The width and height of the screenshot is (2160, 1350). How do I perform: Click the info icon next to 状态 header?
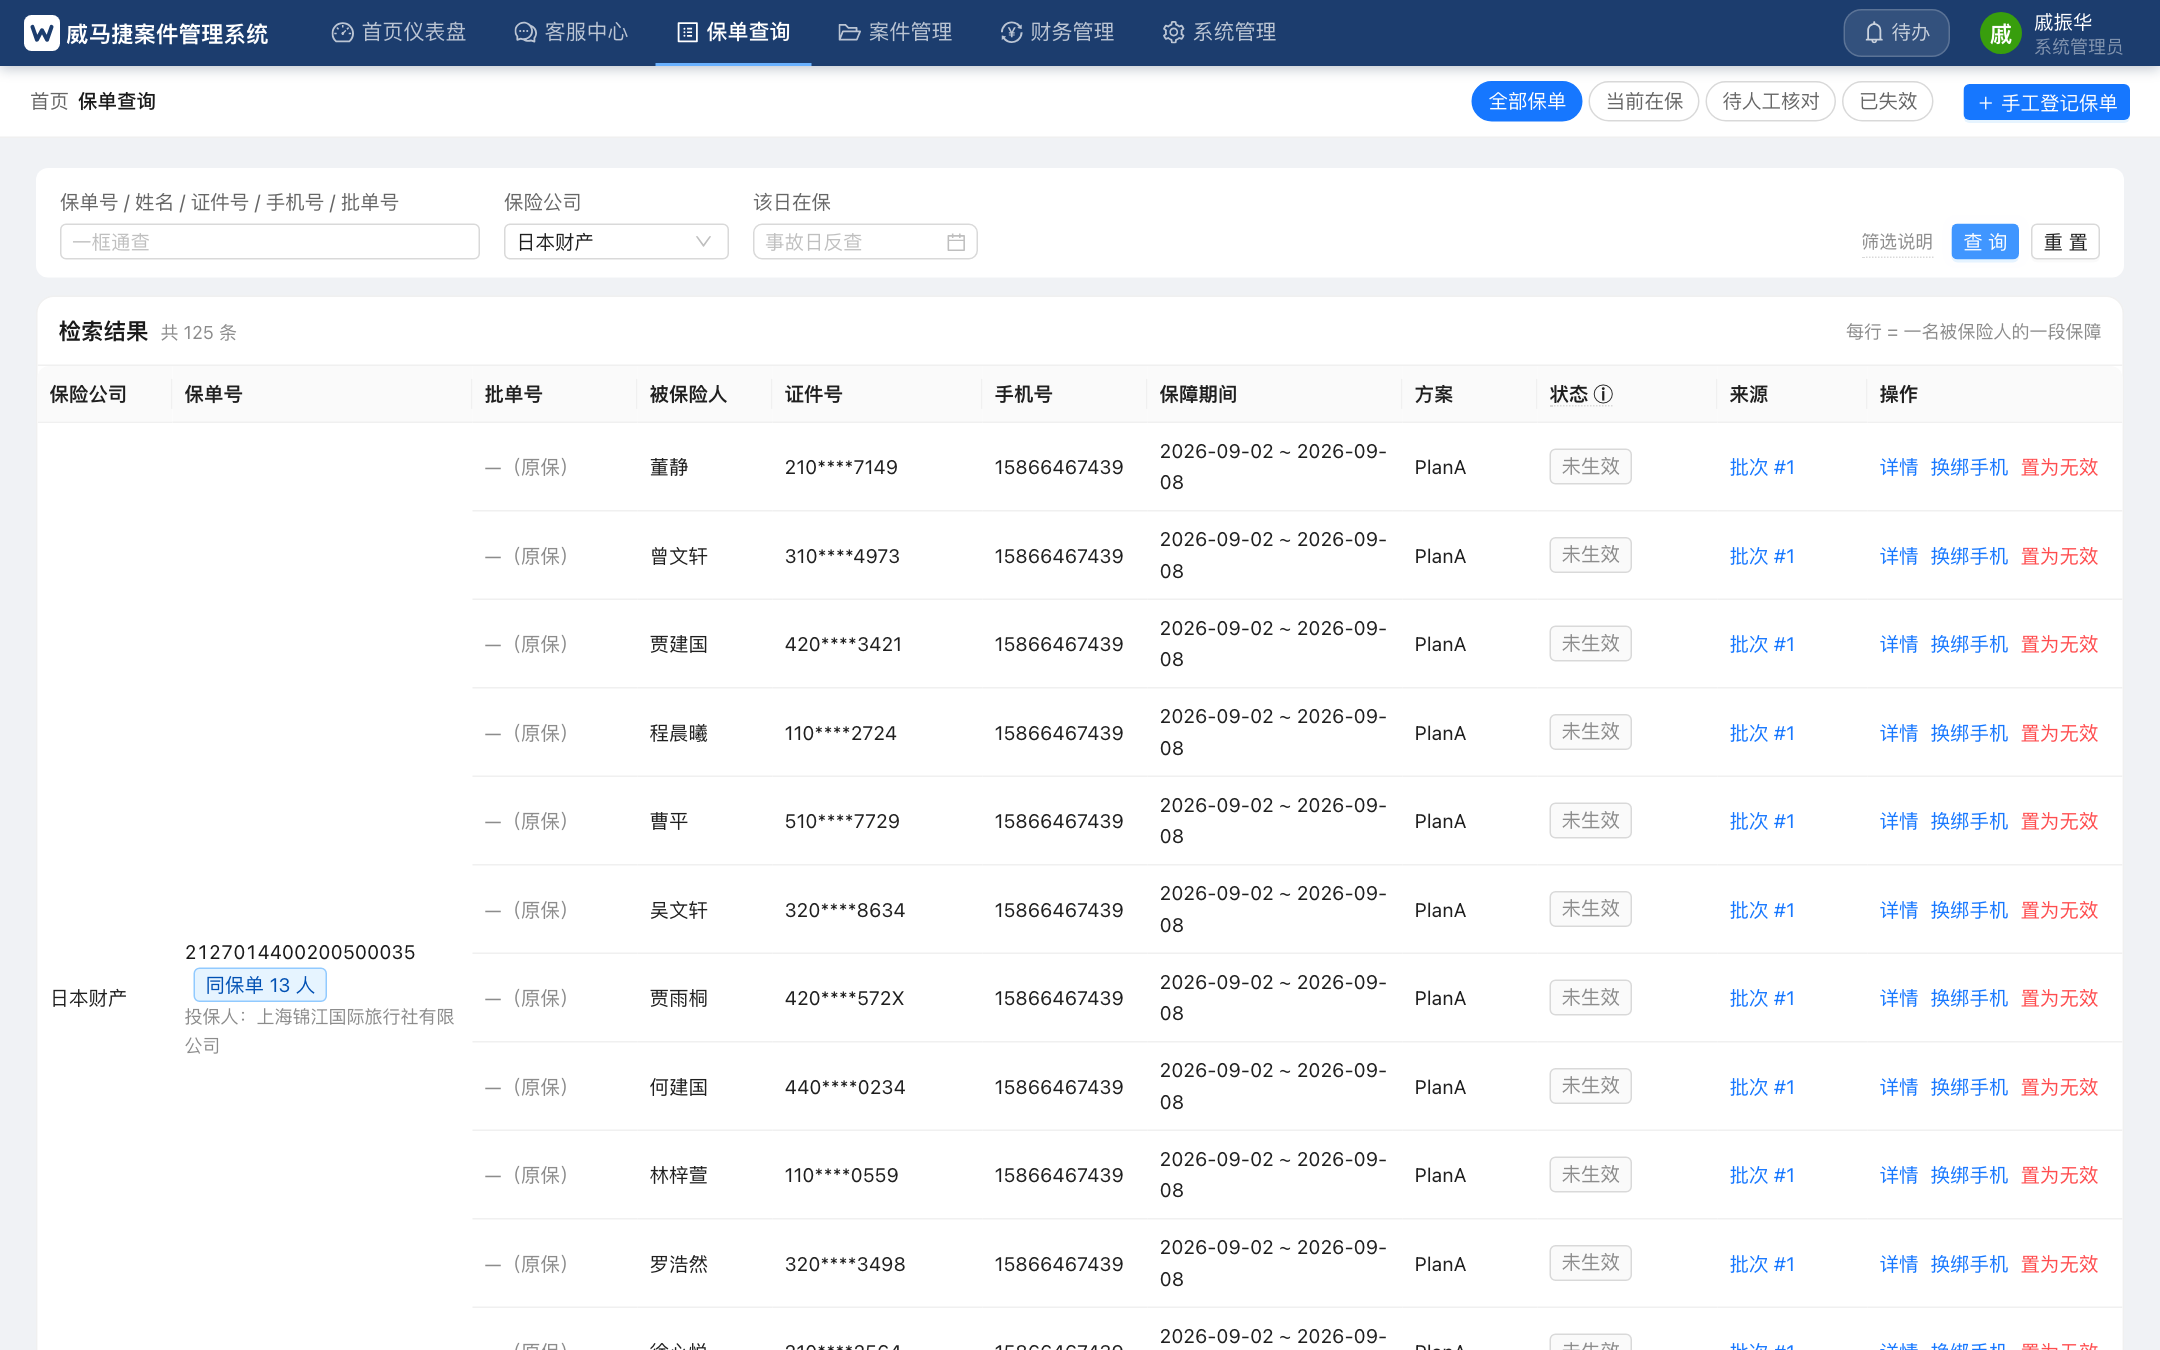coord(1603,394)
